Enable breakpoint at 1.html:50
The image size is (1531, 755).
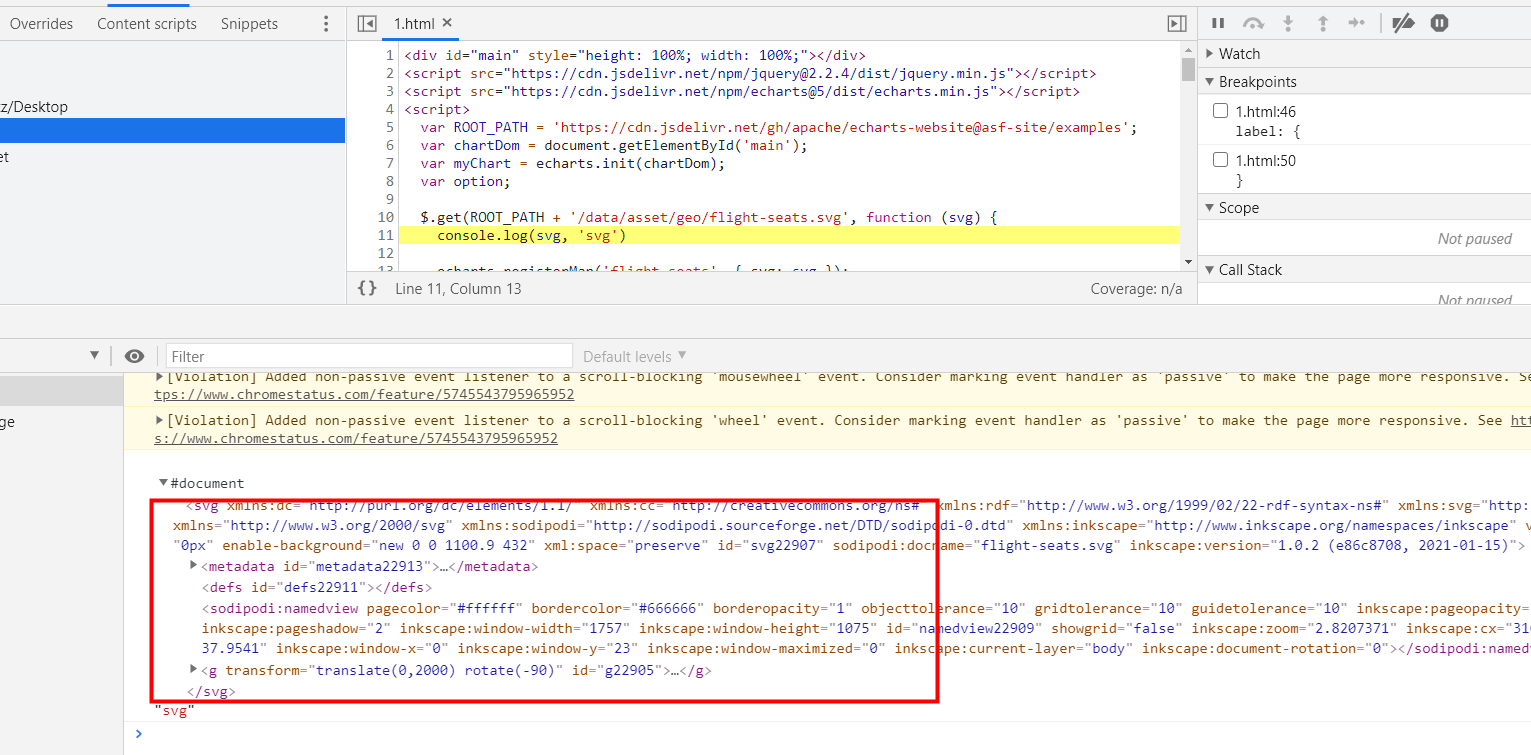click(1220, 160)
